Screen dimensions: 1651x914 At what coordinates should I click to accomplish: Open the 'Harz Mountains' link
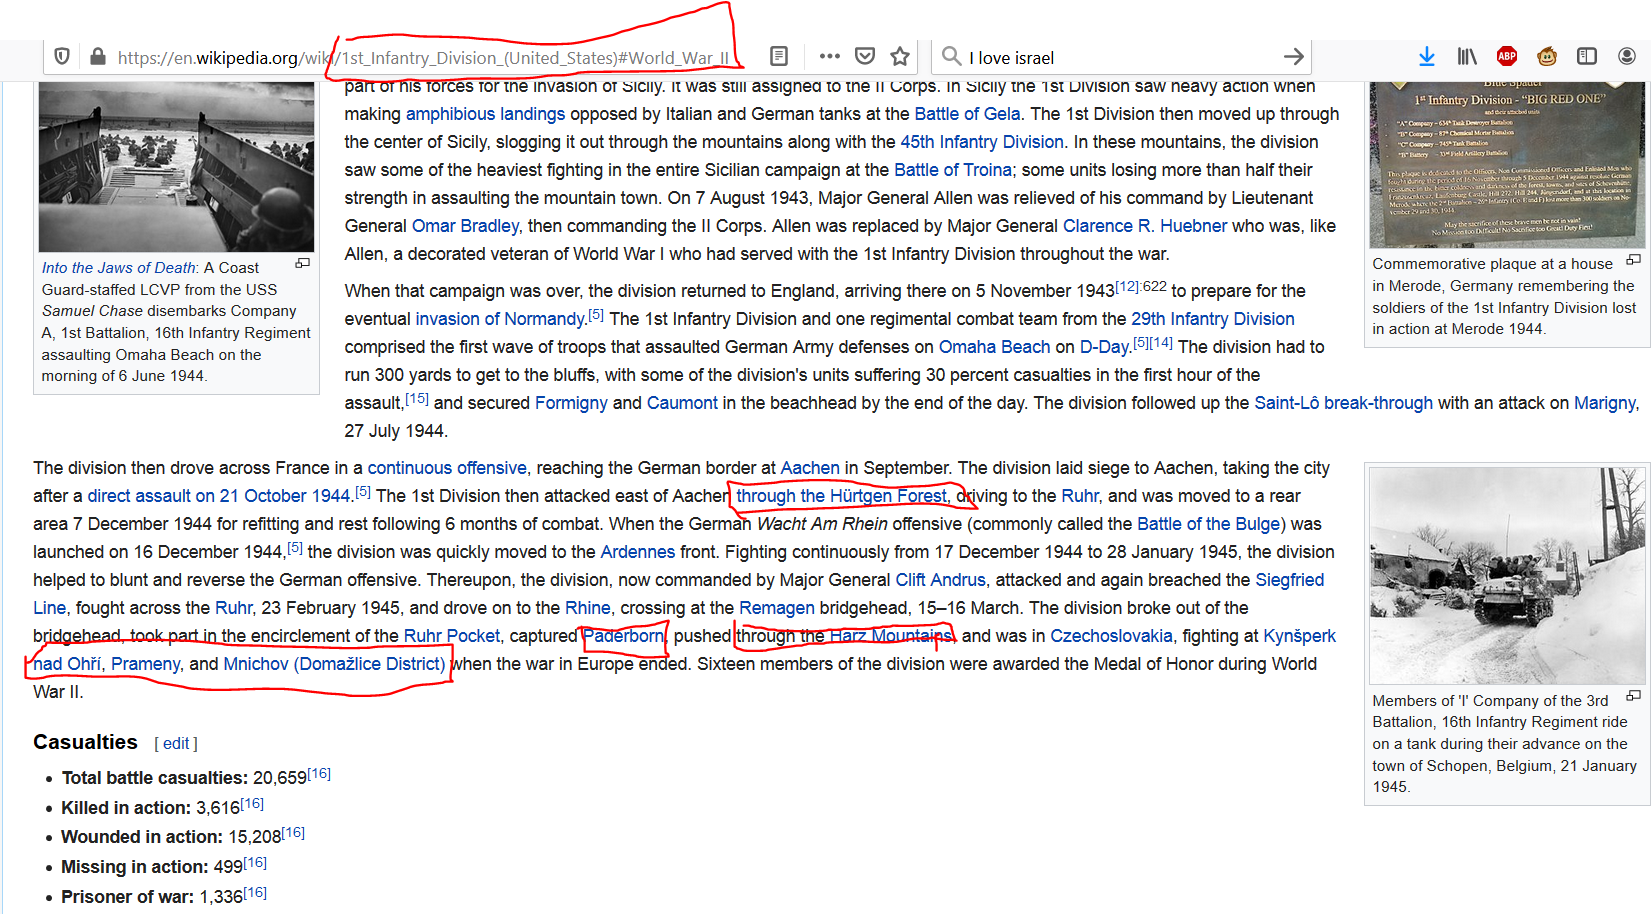[890, 636]
